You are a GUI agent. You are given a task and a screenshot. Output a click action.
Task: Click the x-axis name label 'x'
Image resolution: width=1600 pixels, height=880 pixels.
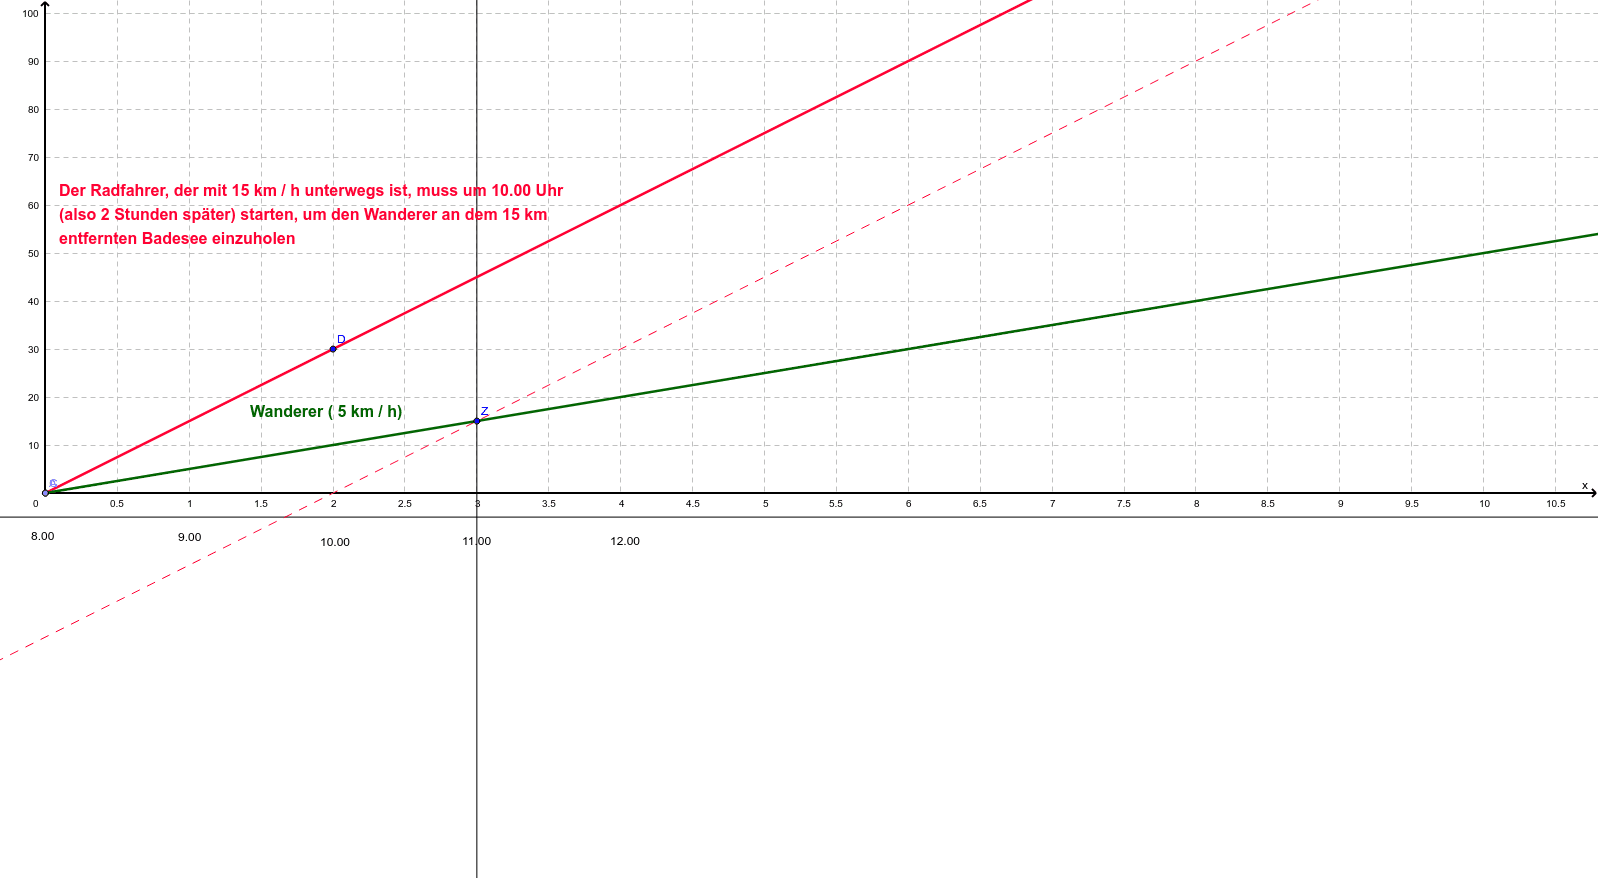click(x=1584, y=485)
